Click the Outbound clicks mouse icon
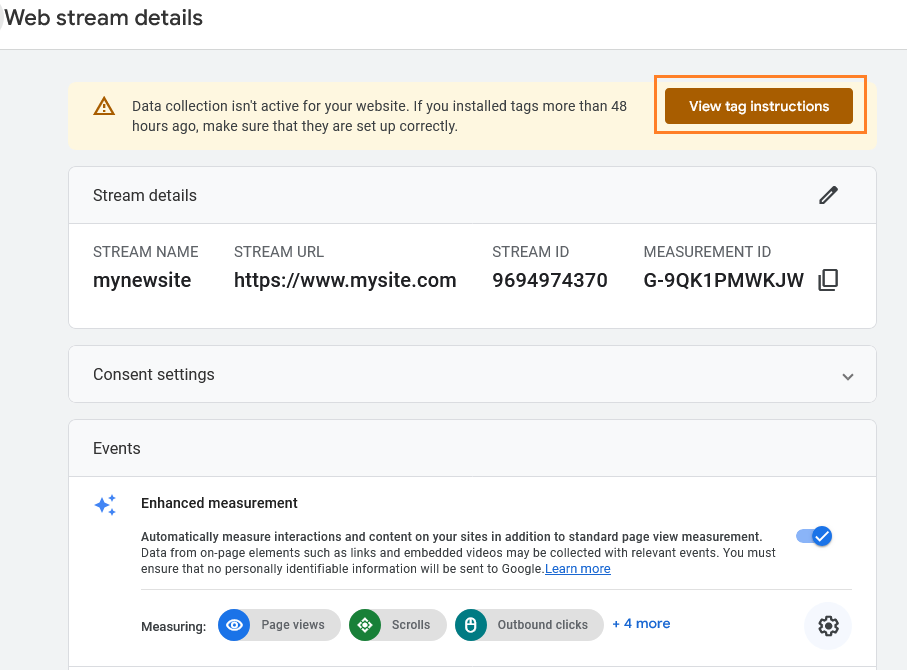This screenshot has height=670, width=907. (471, 625)
